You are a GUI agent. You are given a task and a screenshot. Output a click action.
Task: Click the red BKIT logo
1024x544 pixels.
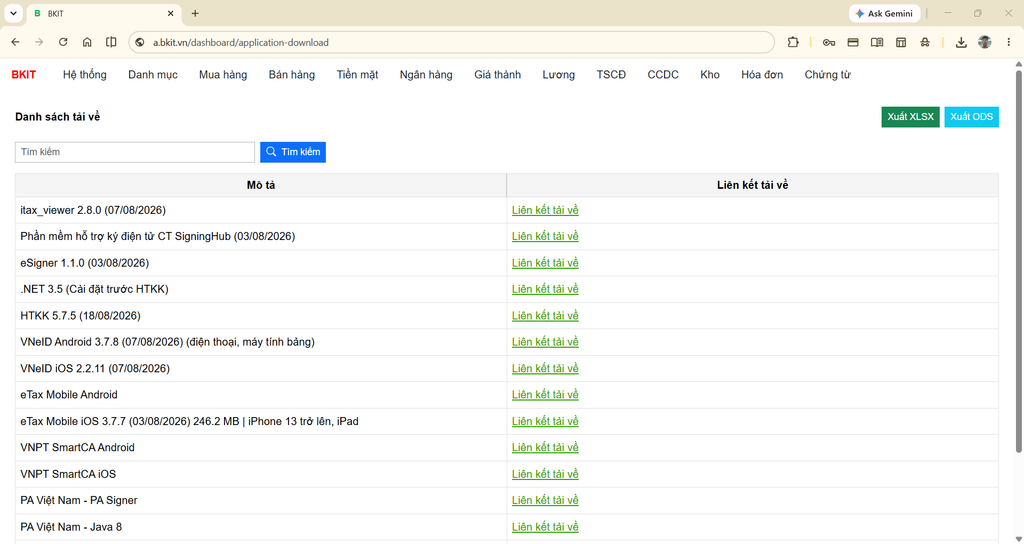(24, 75)
